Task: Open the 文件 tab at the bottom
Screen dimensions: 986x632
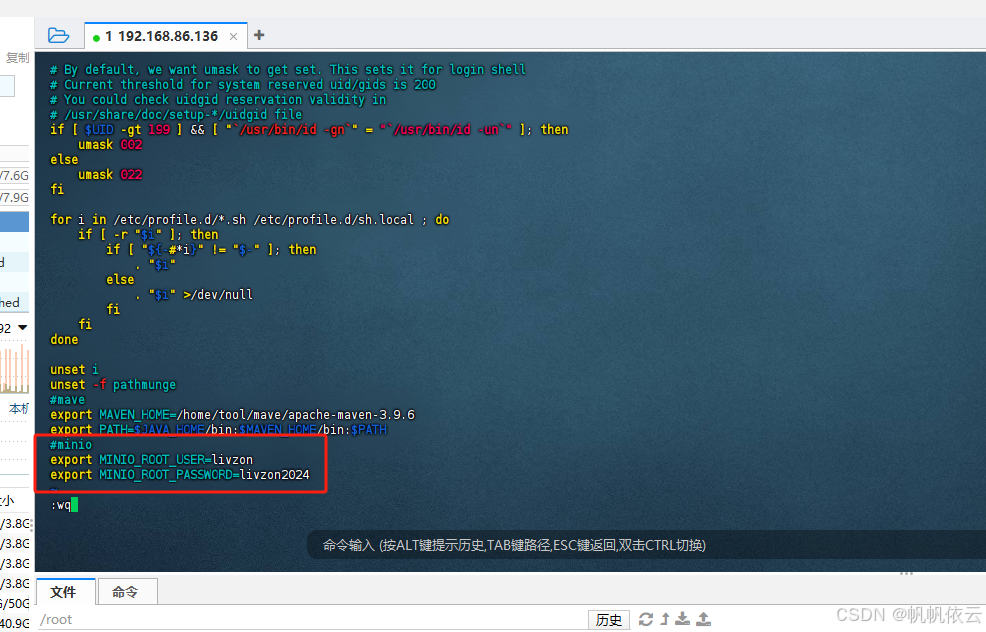Action: click(x=63, y=592)
